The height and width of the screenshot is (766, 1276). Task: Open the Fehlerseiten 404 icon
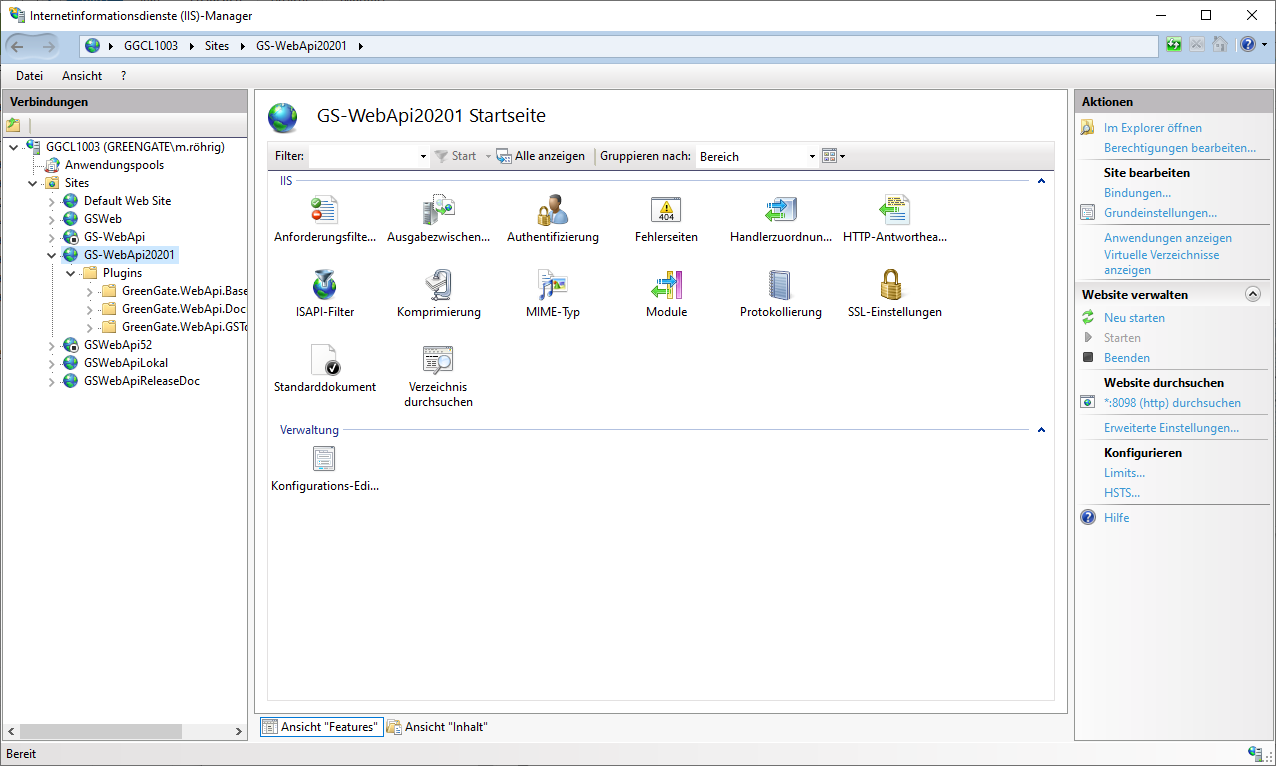(x=666, y=210)
